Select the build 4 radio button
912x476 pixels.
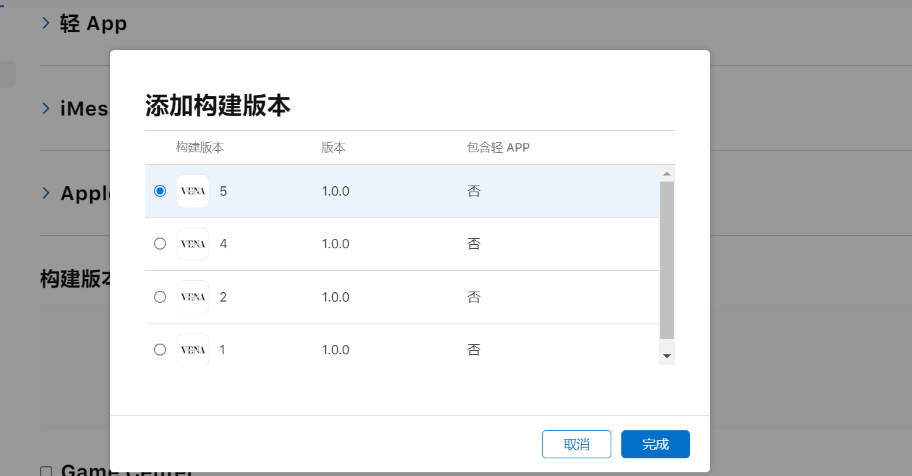160,244
